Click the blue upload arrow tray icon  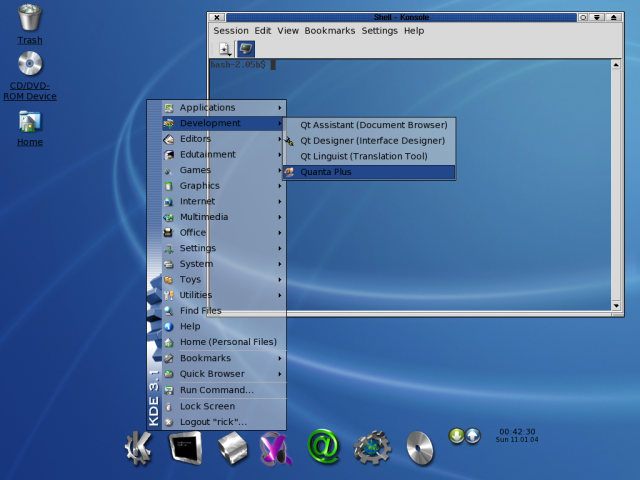click(x=473, y=436)
